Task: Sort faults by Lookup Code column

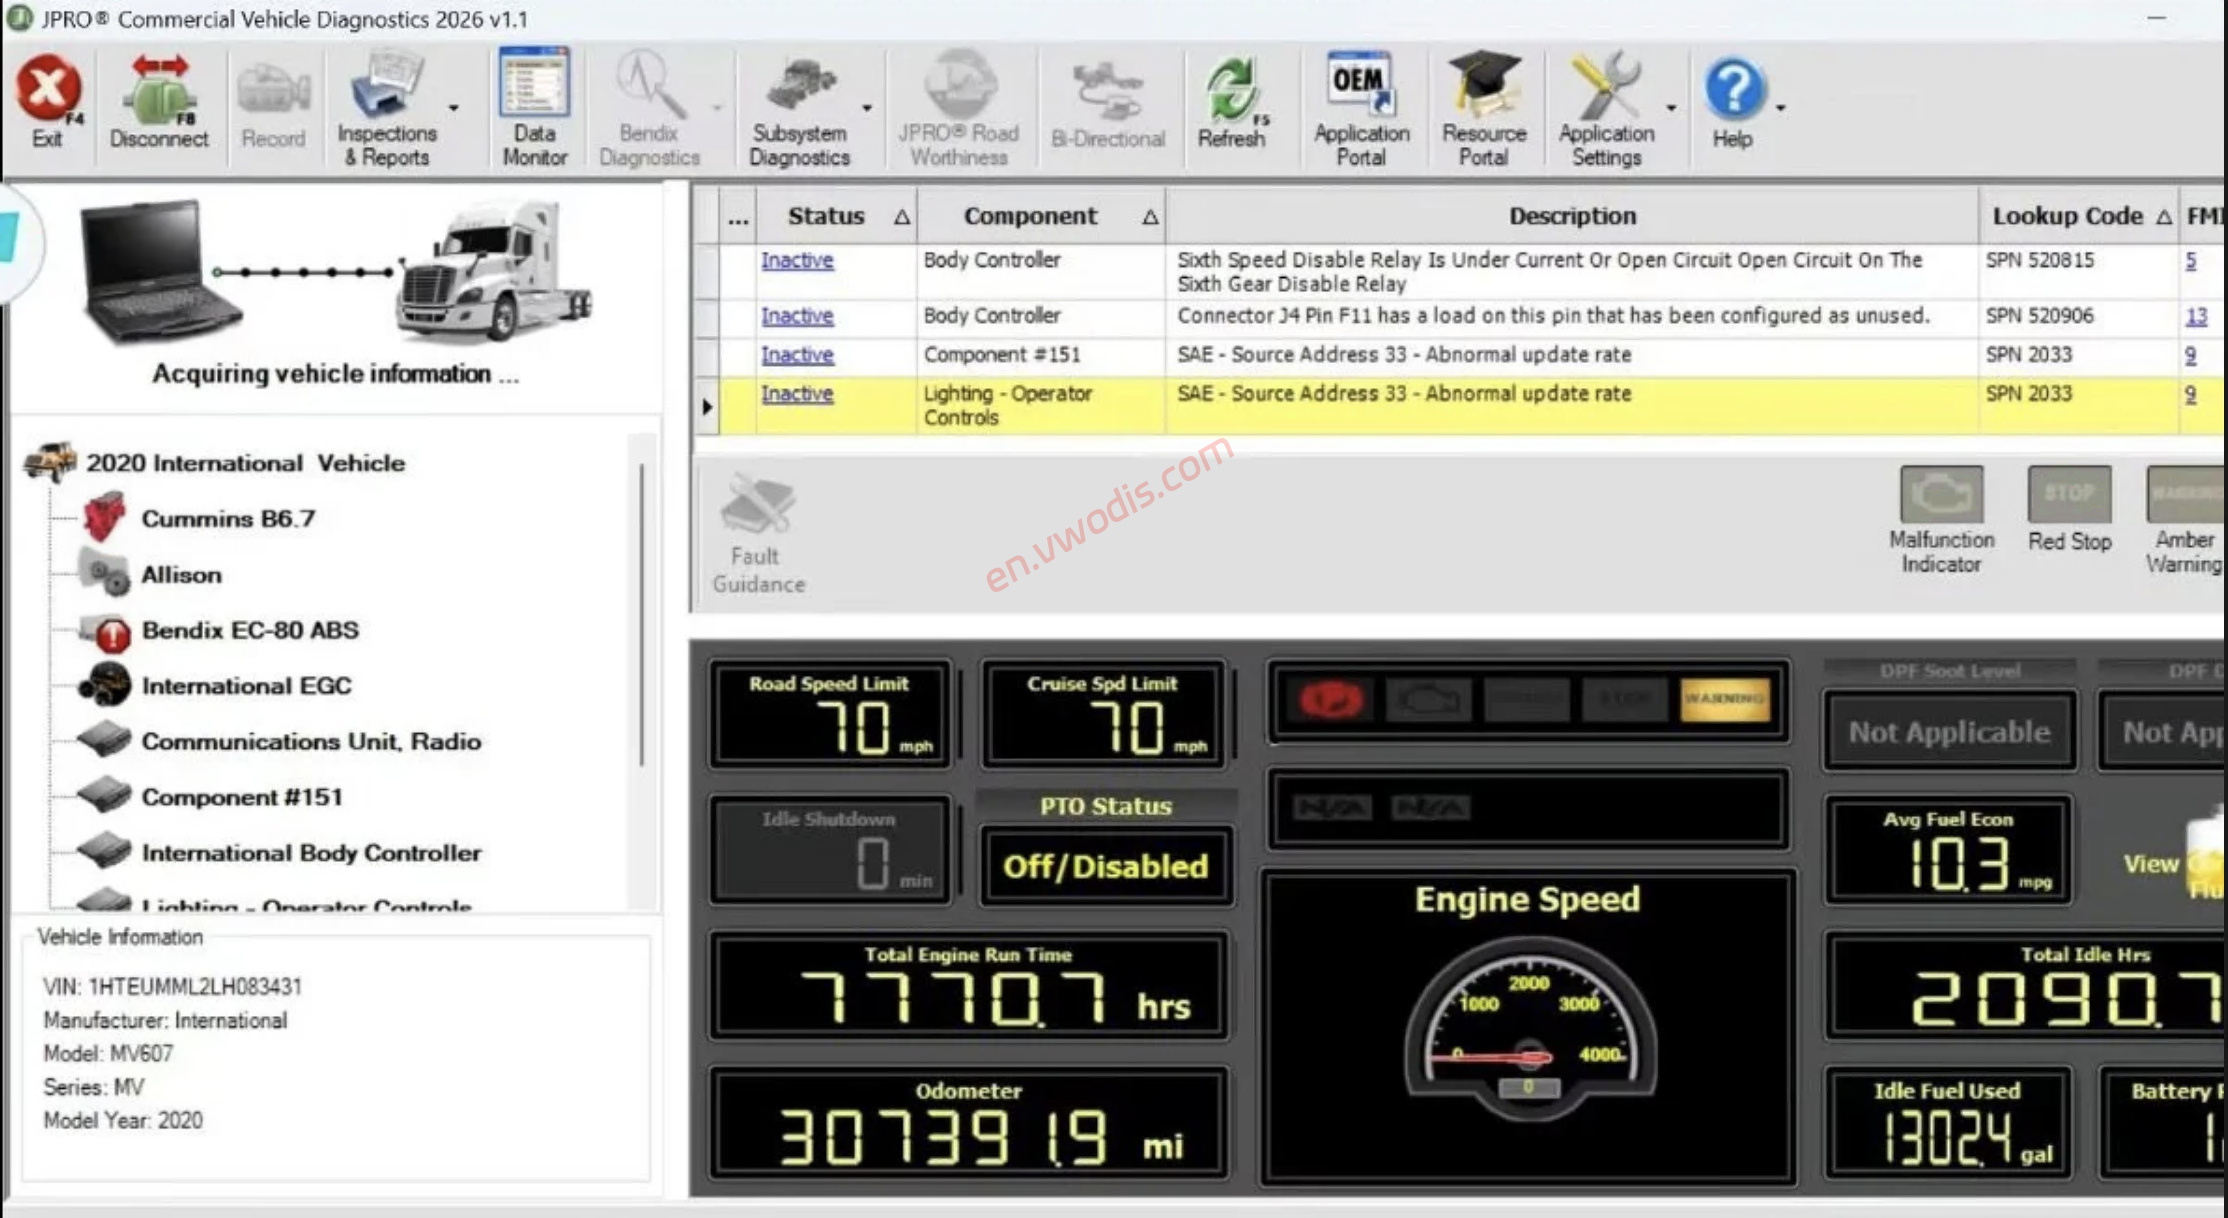Action: pyautogui.click(x=2078, y=216)
